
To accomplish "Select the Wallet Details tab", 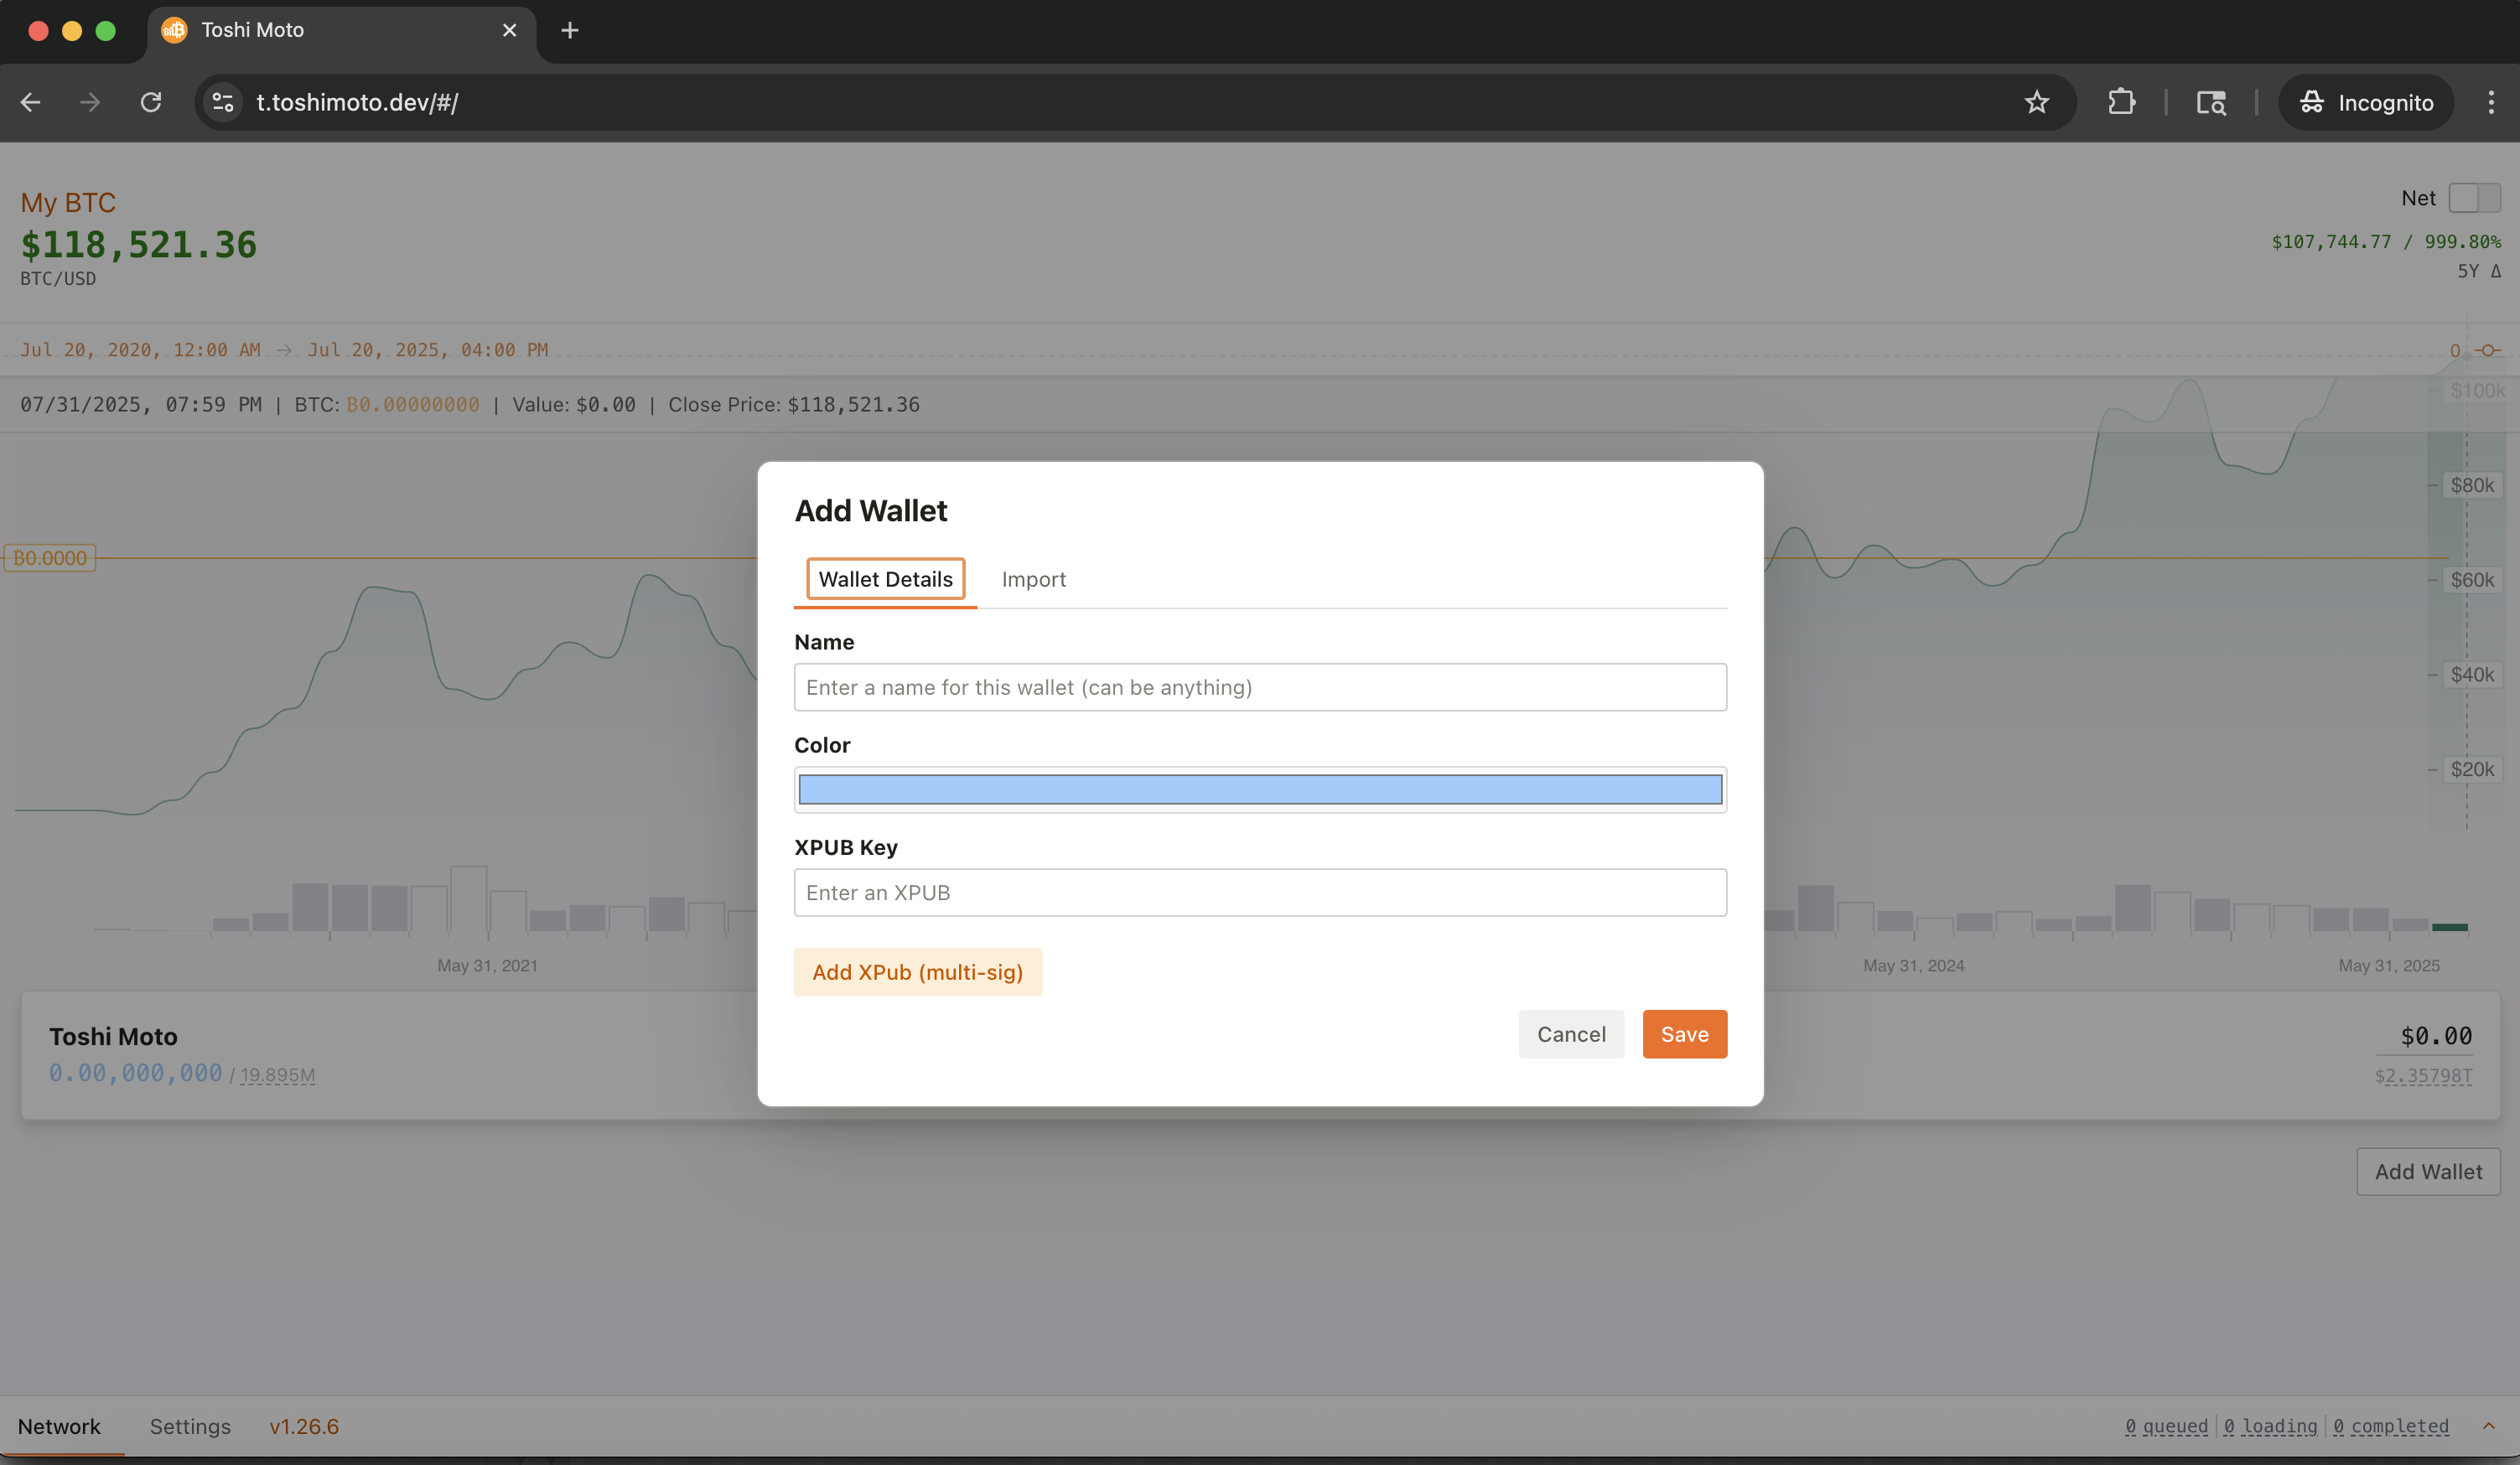I will tap(885, 579).
